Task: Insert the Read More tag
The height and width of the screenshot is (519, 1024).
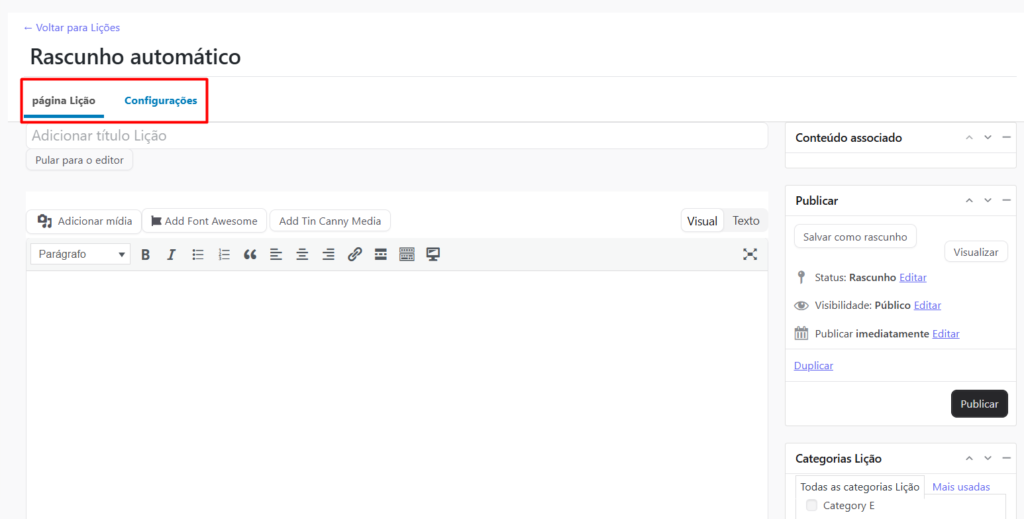Action: coord(381,255)
